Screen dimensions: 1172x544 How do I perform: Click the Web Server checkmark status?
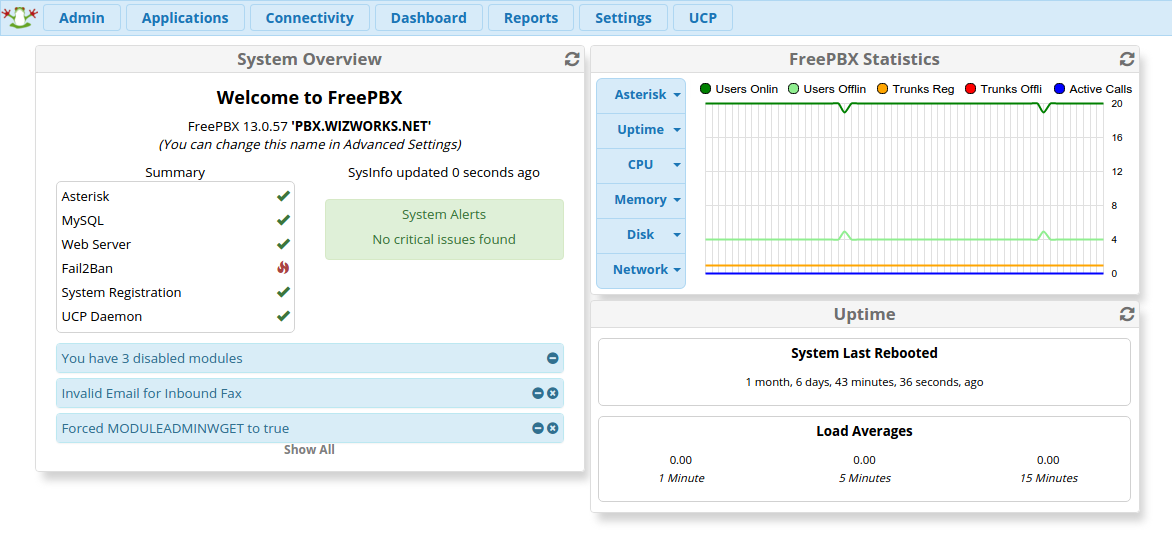pos(283,244)
